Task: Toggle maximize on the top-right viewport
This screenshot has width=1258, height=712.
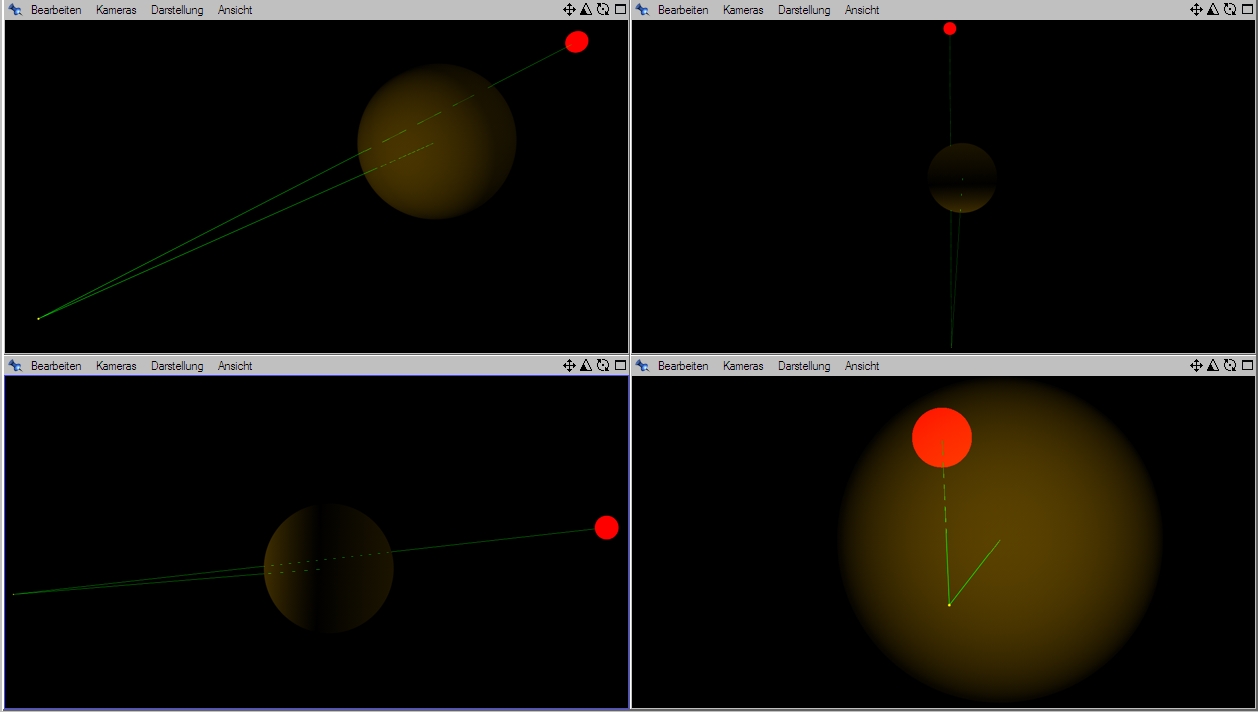Action: click(x=1247, y=9)
